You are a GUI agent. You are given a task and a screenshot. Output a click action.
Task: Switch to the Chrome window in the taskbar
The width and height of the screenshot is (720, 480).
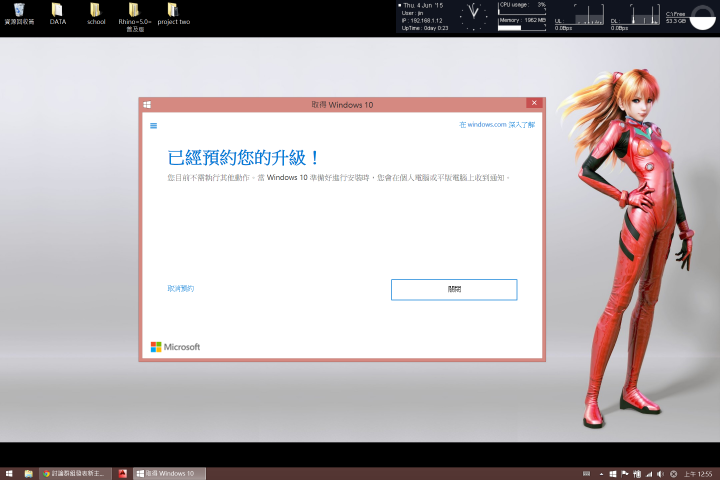tap(75, 474)
